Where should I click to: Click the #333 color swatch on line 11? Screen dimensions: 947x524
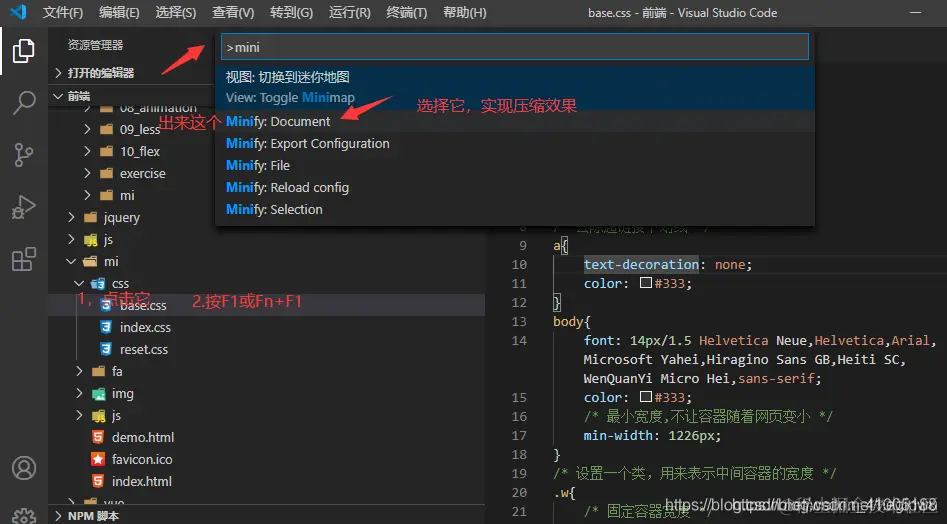point(646,283)
